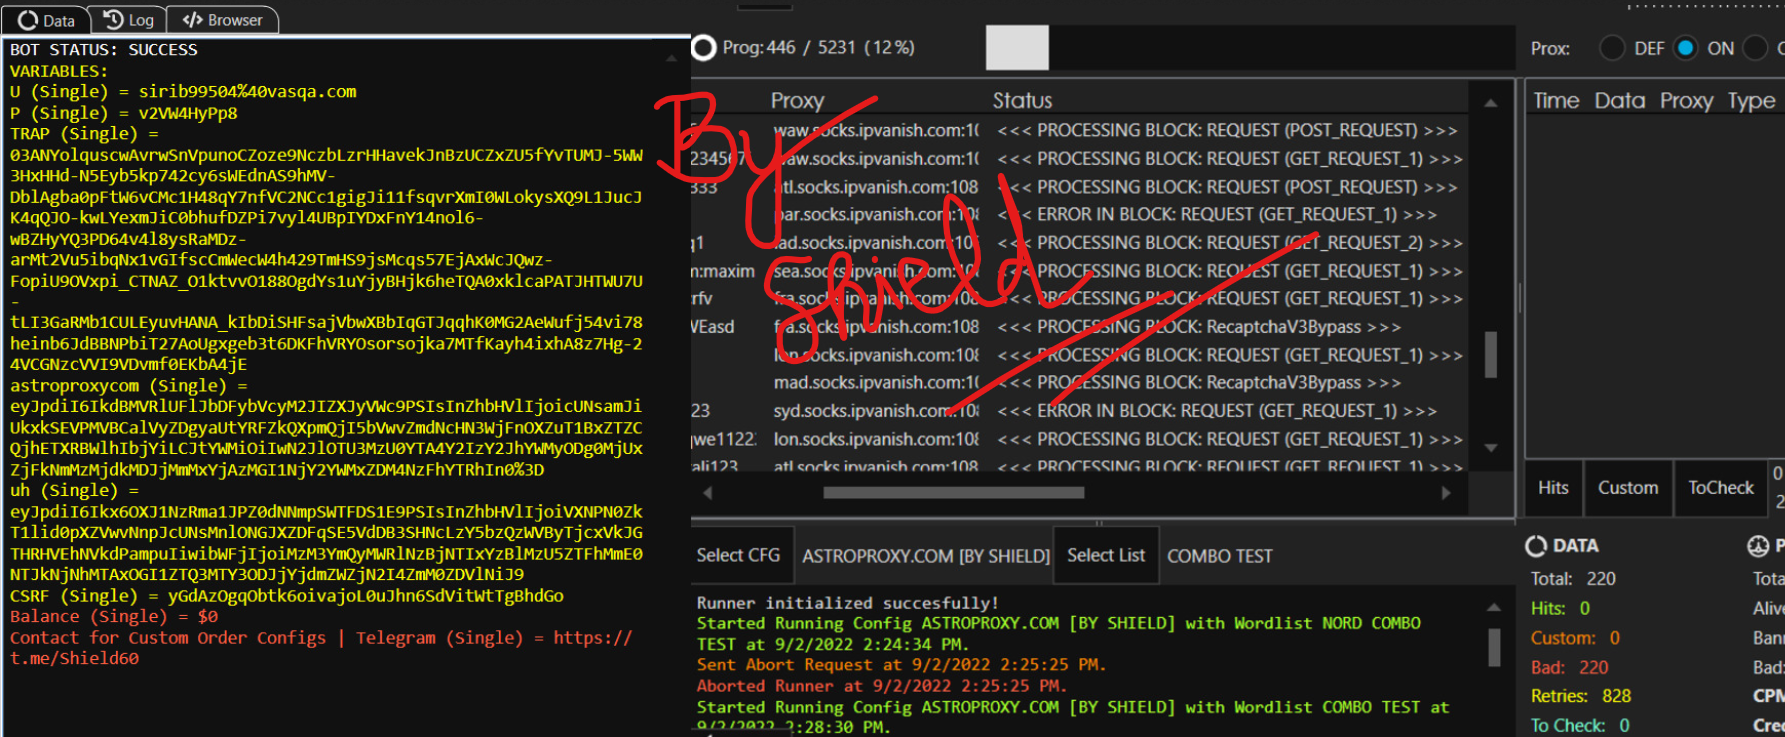The image size is (1785, 737).
Task: Open the Browser tab
Action: (x=222, y=20)
